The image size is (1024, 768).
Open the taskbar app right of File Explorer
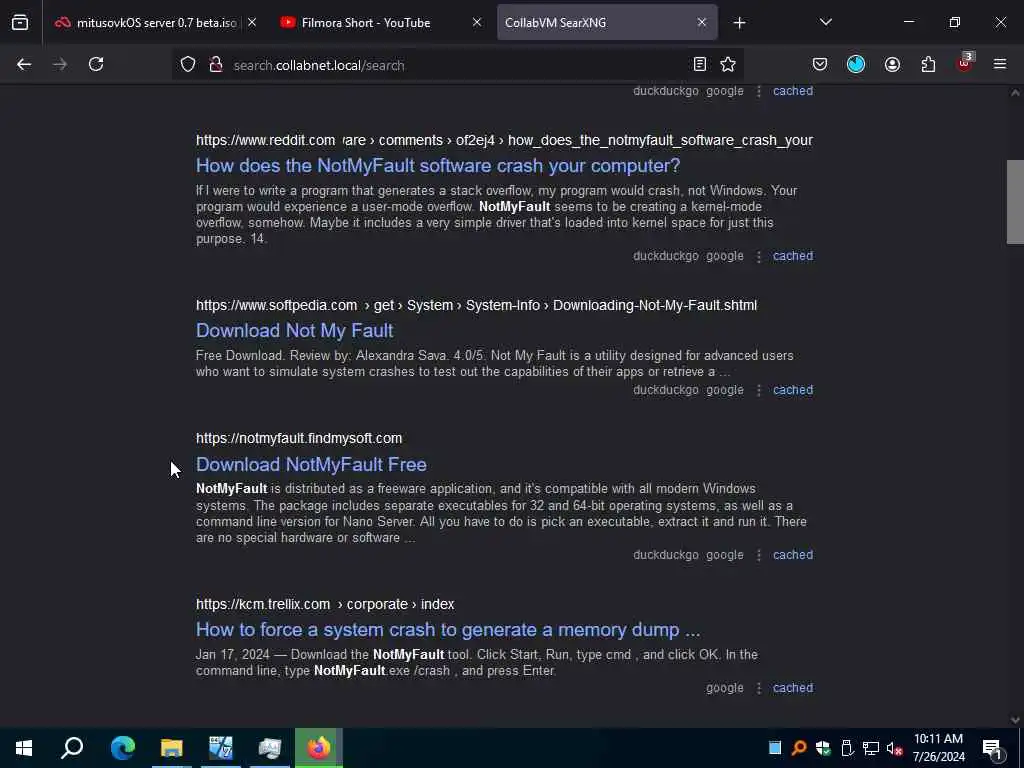coord(221,748)
